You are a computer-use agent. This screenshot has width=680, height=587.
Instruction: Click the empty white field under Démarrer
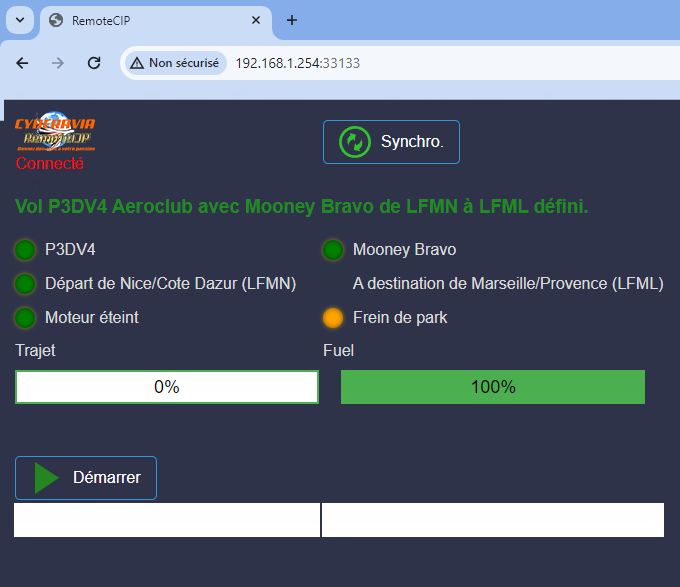point(167,520)
